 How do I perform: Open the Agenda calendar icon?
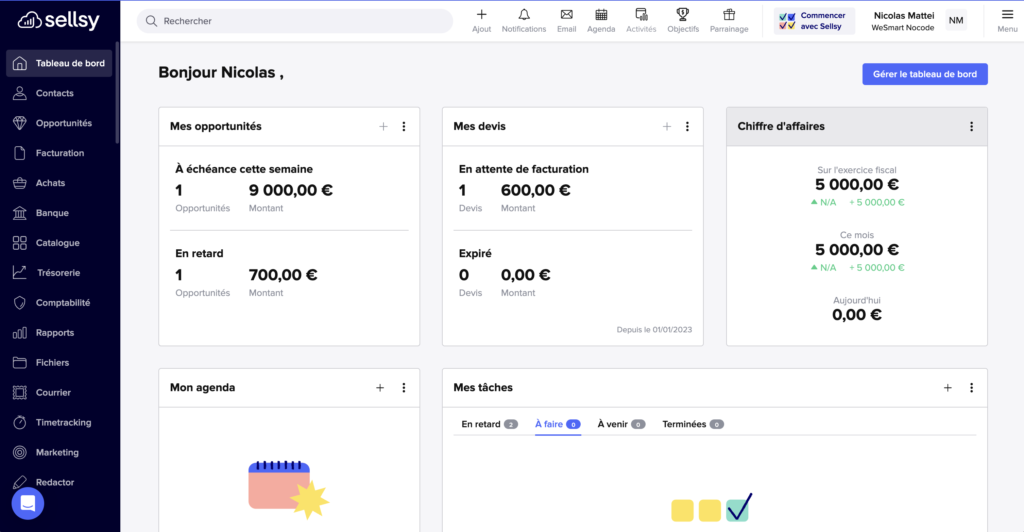point(601,15)
